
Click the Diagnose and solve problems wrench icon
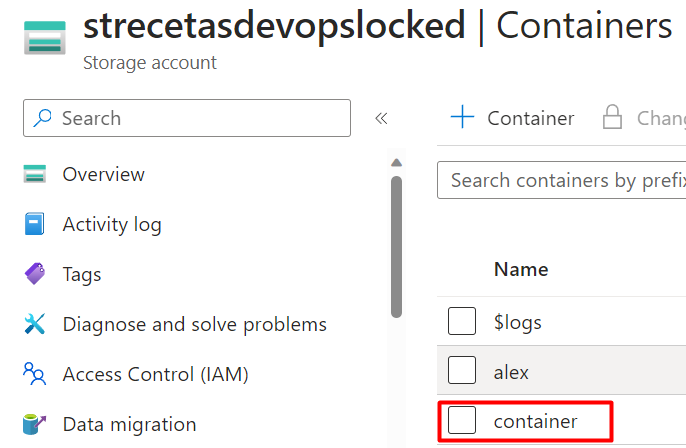click(x=35, y=324)
